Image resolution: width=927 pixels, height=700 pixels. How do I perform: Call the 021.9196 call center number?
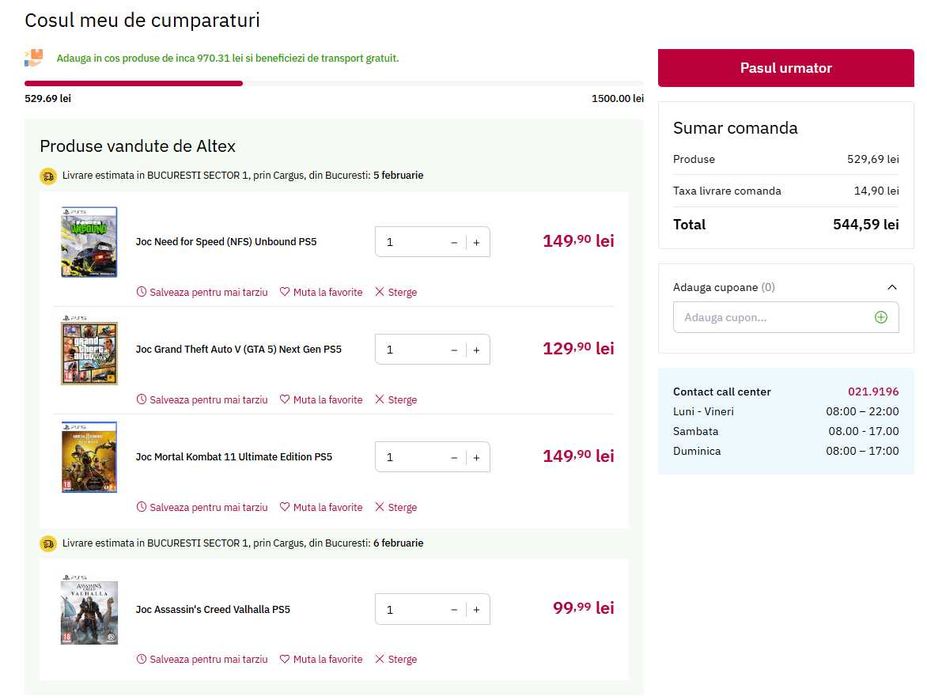[873, 392]
